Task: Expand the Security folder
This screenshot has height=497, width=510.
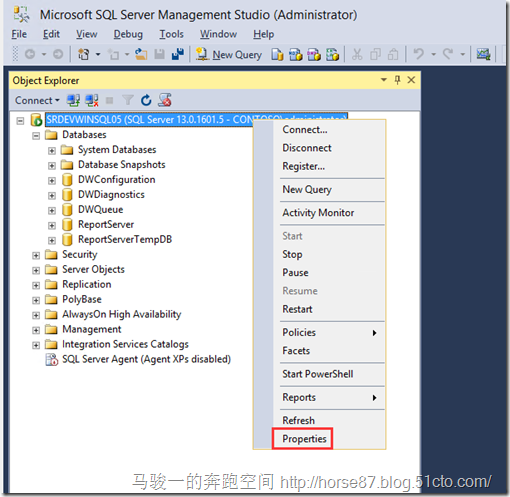Action: point(36,256)
